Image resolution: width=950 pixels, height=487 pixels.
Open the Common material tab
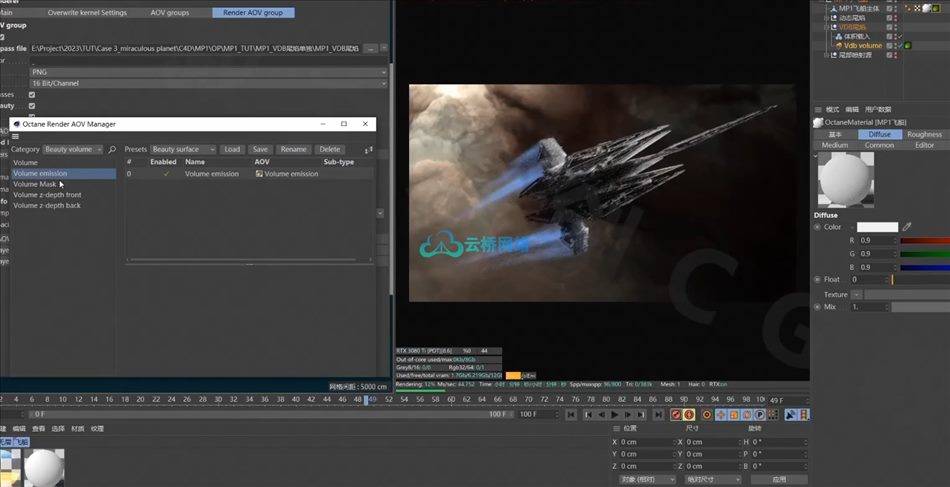(879, 145)
